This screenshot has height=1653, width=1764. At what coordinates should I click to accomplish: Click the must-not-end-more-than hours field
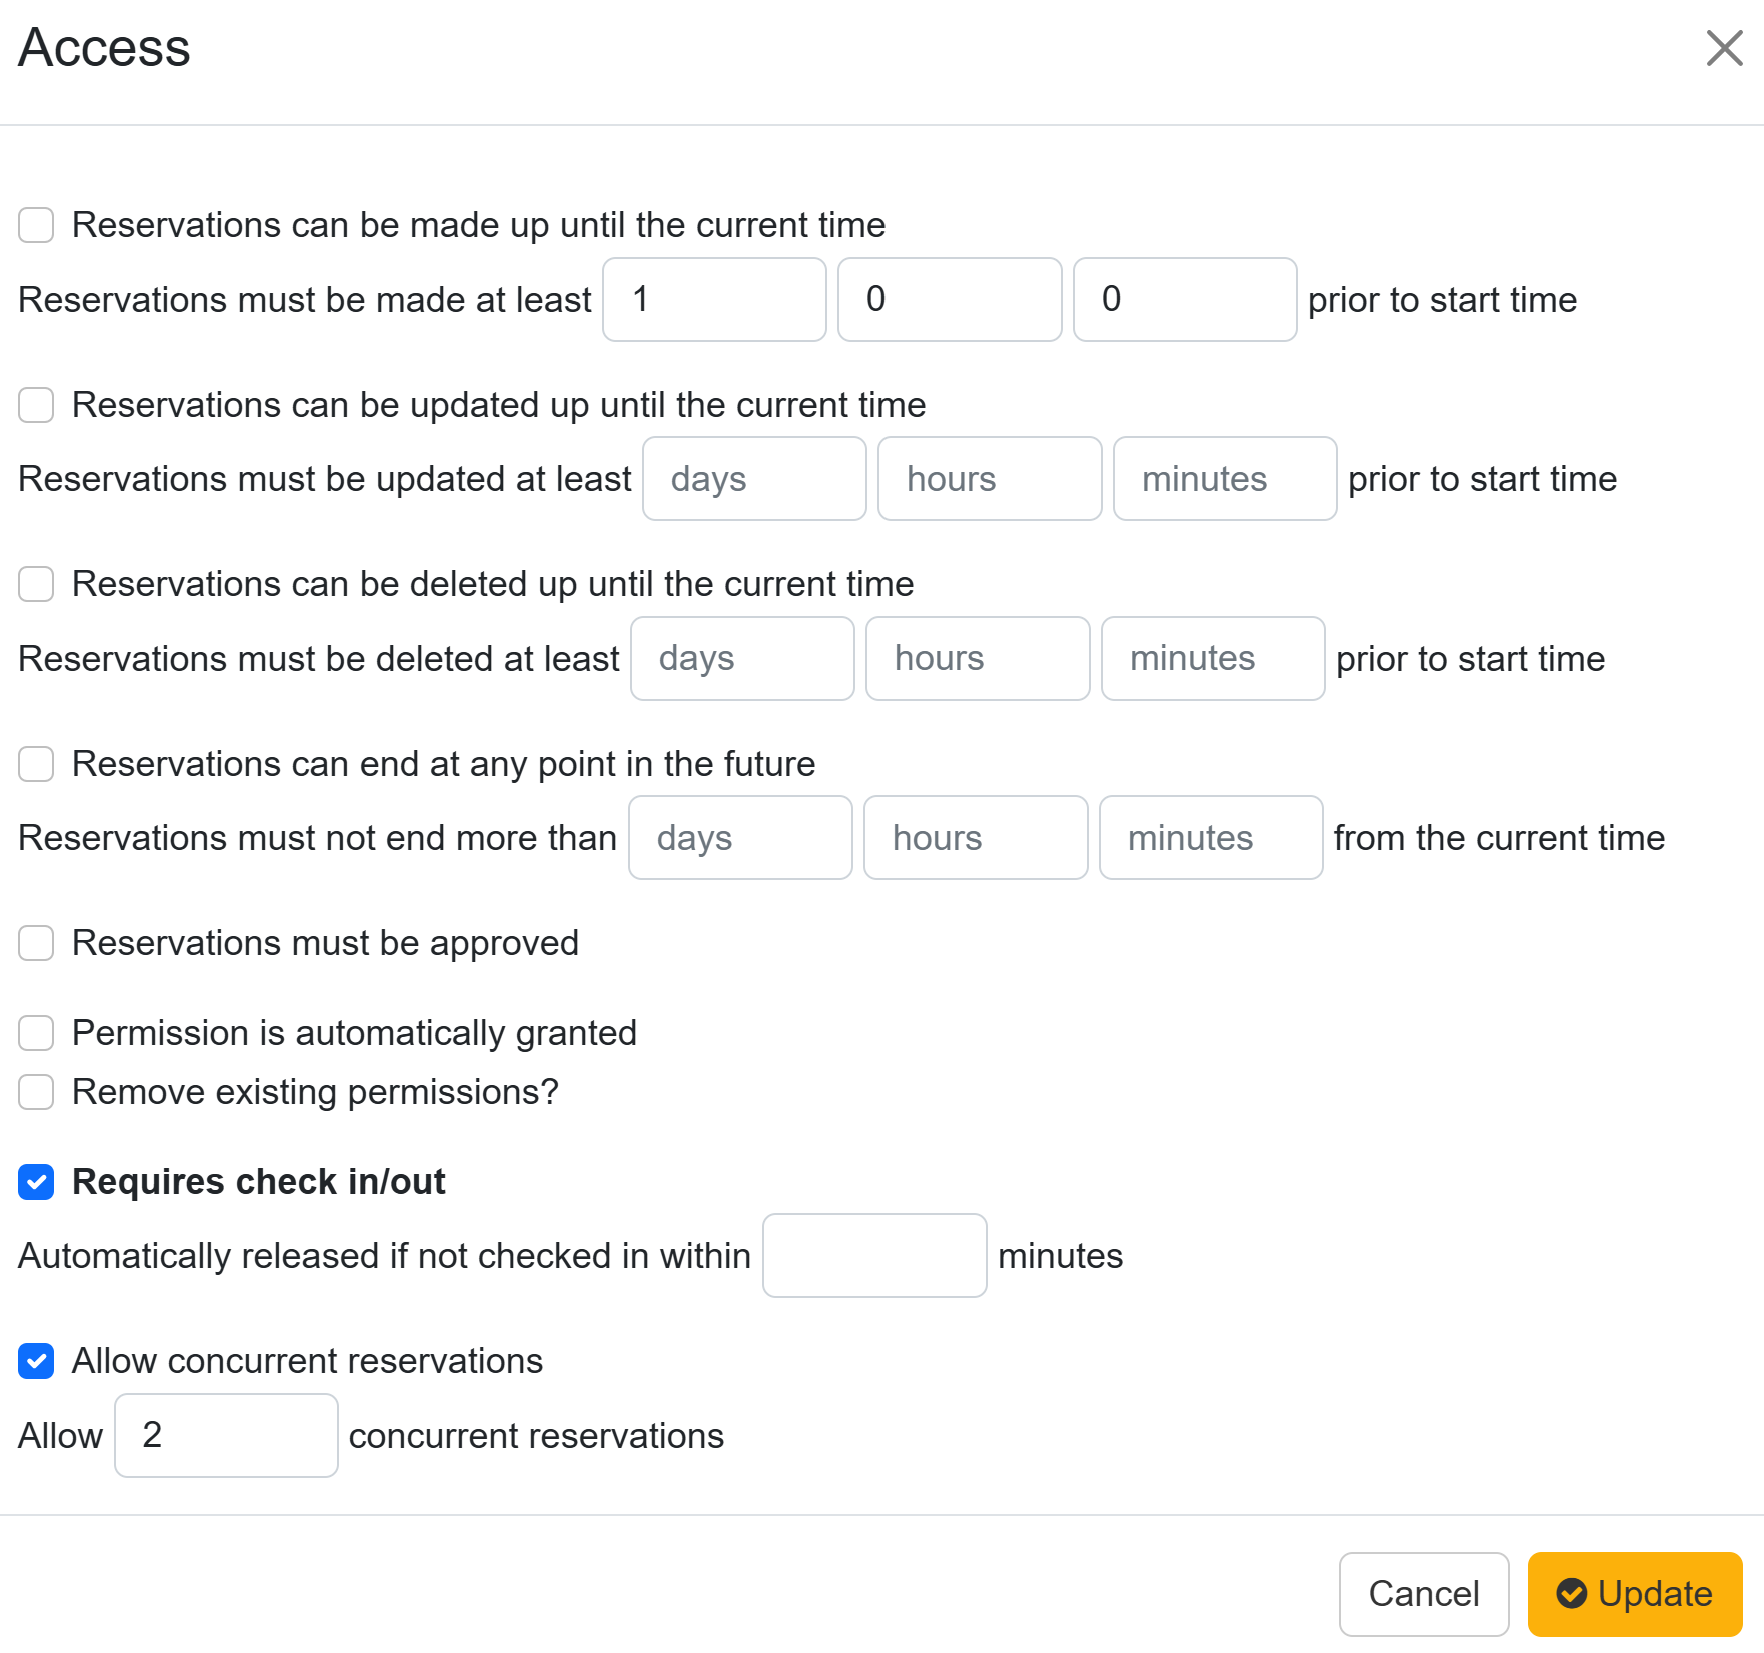[975, 838]
